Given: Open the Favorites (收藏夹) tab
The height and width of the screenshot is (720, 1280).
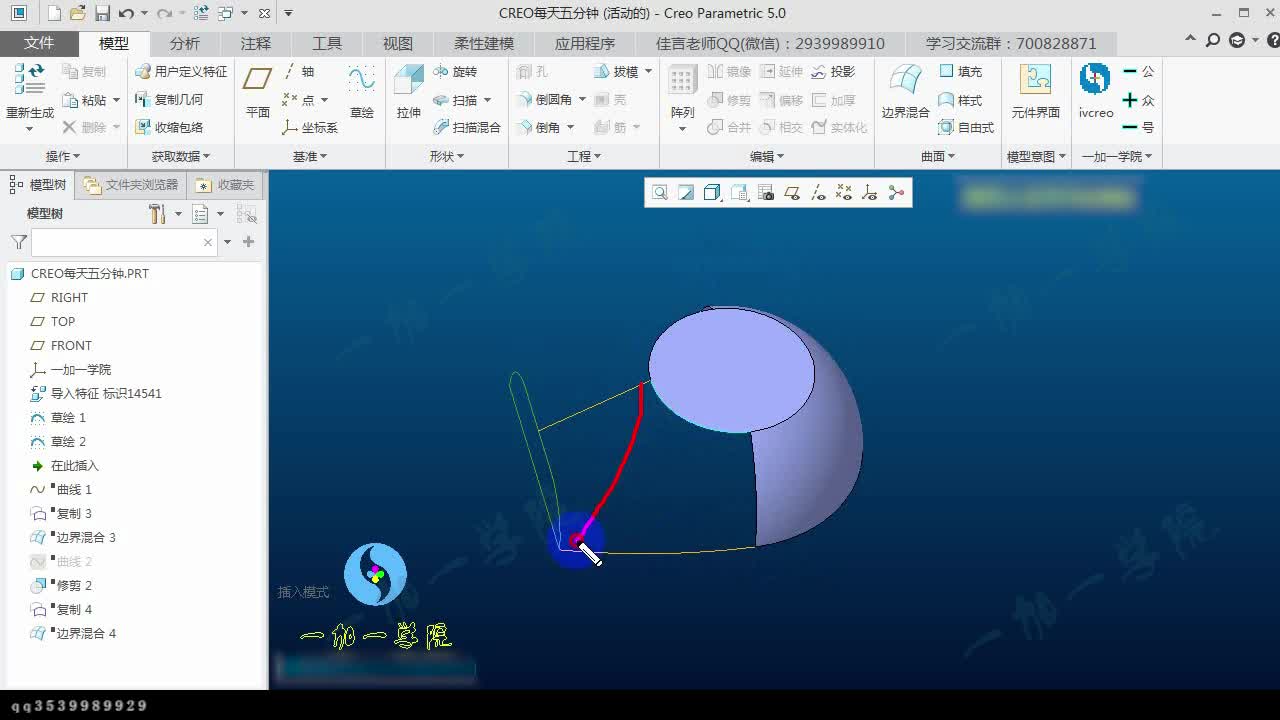Looking at the screenshot, I should click(226, 185).
